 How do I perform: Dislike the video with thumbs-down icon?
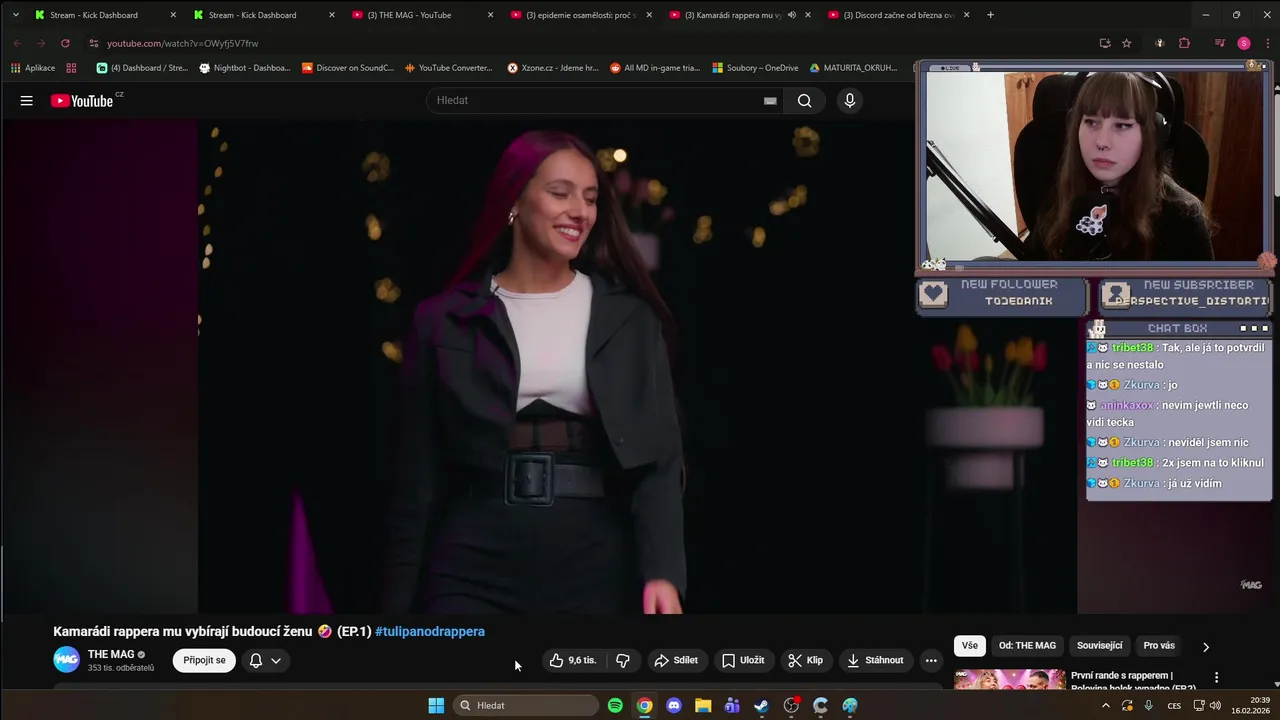pos(623,660)
